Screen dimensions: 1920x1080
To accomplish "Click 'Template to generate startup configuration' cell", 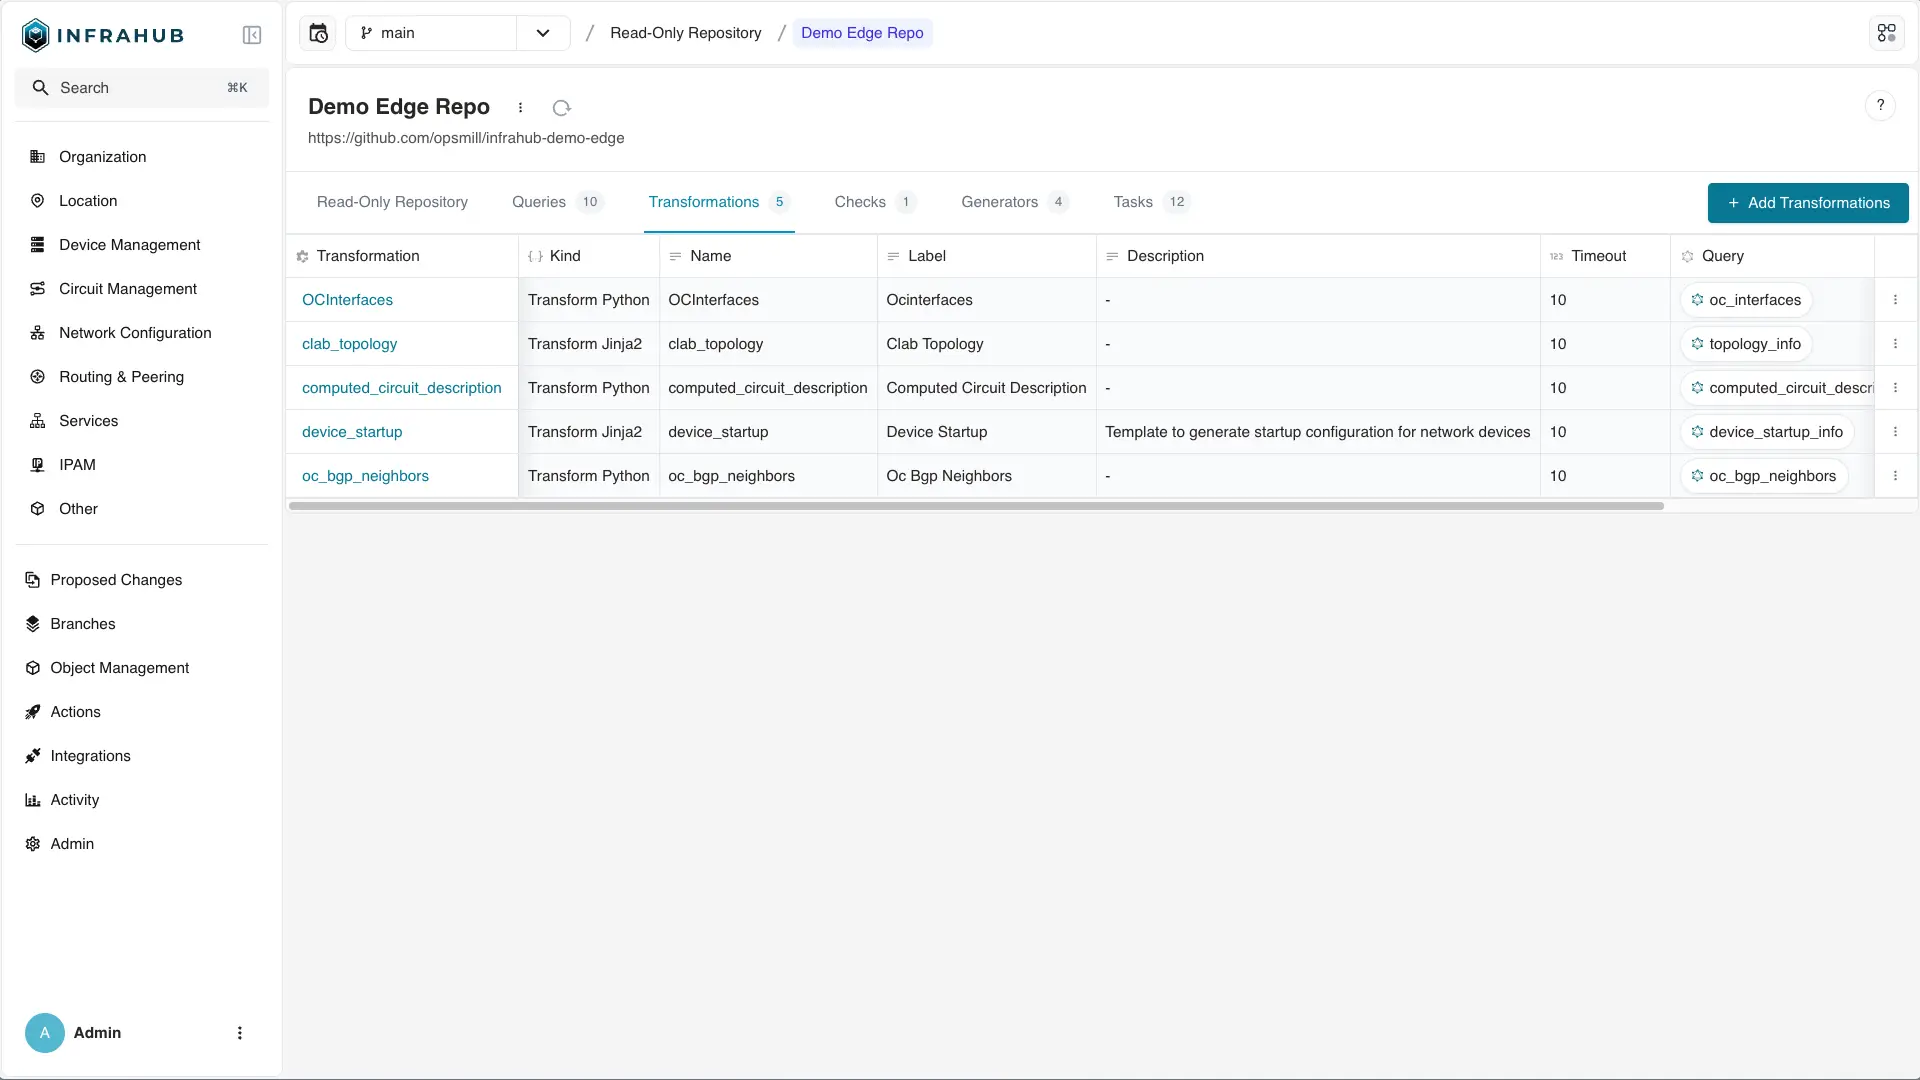I will click(x=1317, y=432).
